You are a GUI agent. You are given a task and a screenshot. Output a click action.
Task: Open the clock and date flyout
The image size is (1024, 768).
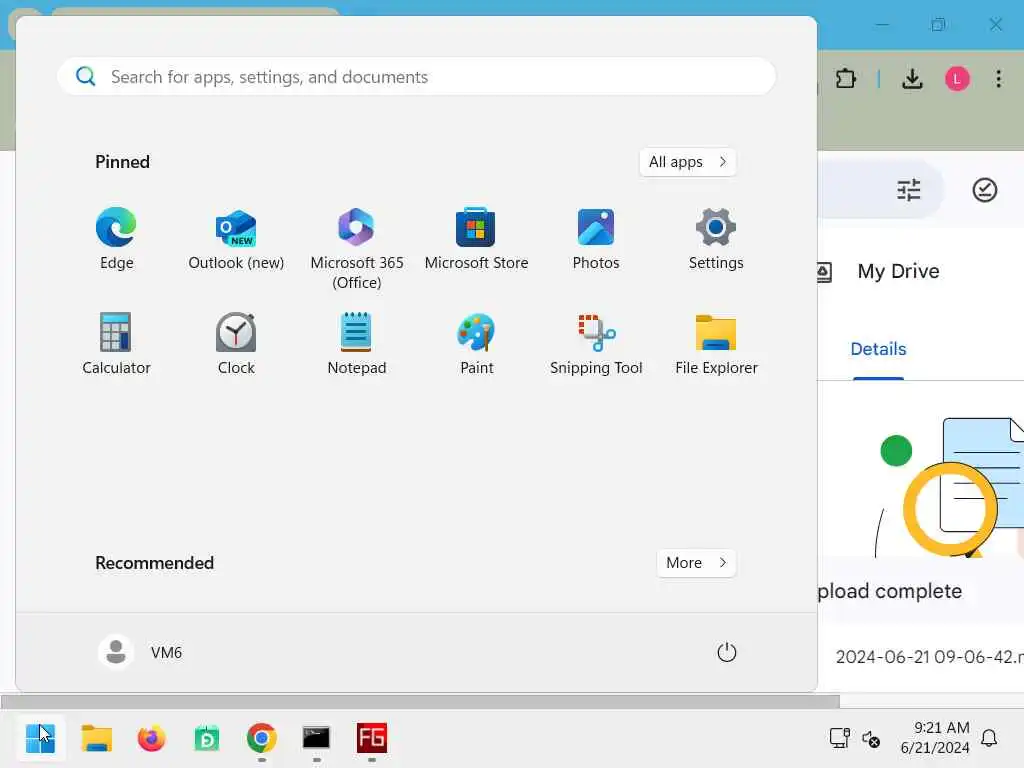(935, 737)
